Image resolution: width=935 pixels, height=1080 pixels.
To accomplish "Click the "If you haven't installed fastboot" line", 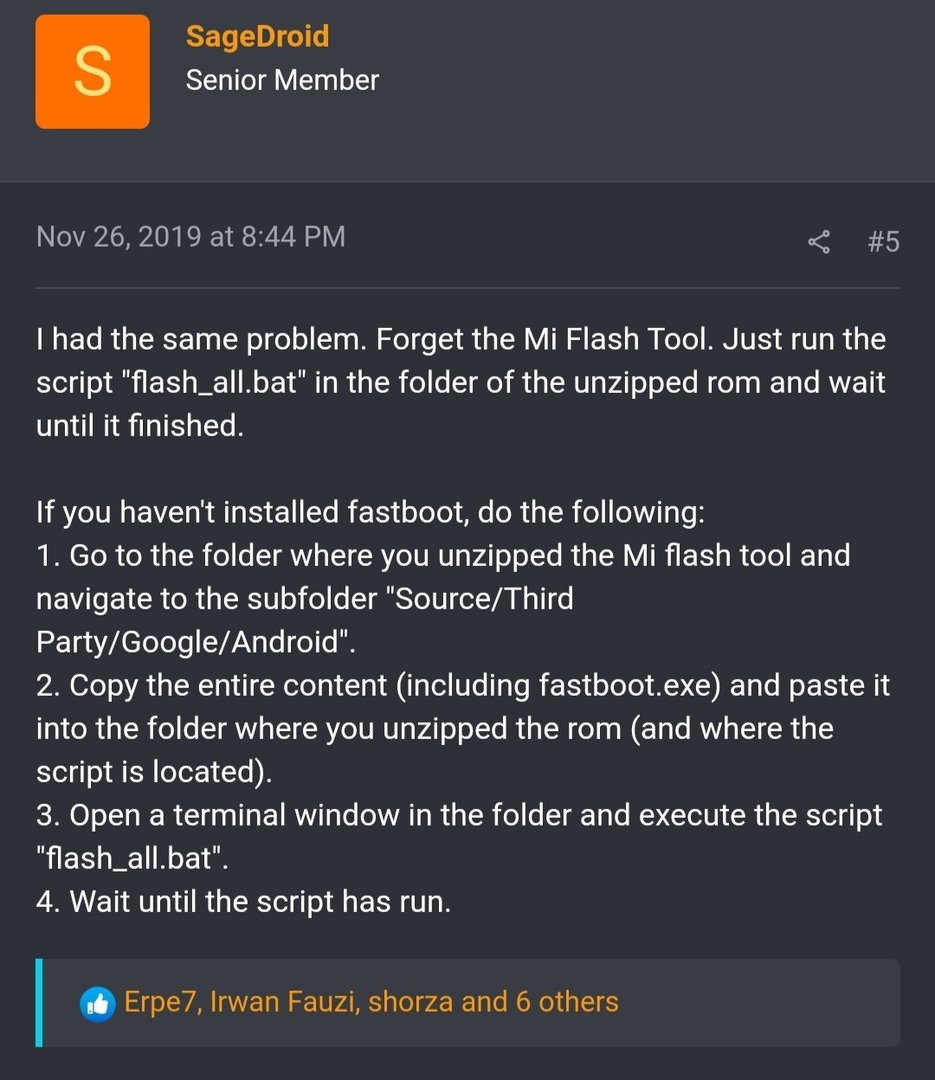I will (371, 512).
